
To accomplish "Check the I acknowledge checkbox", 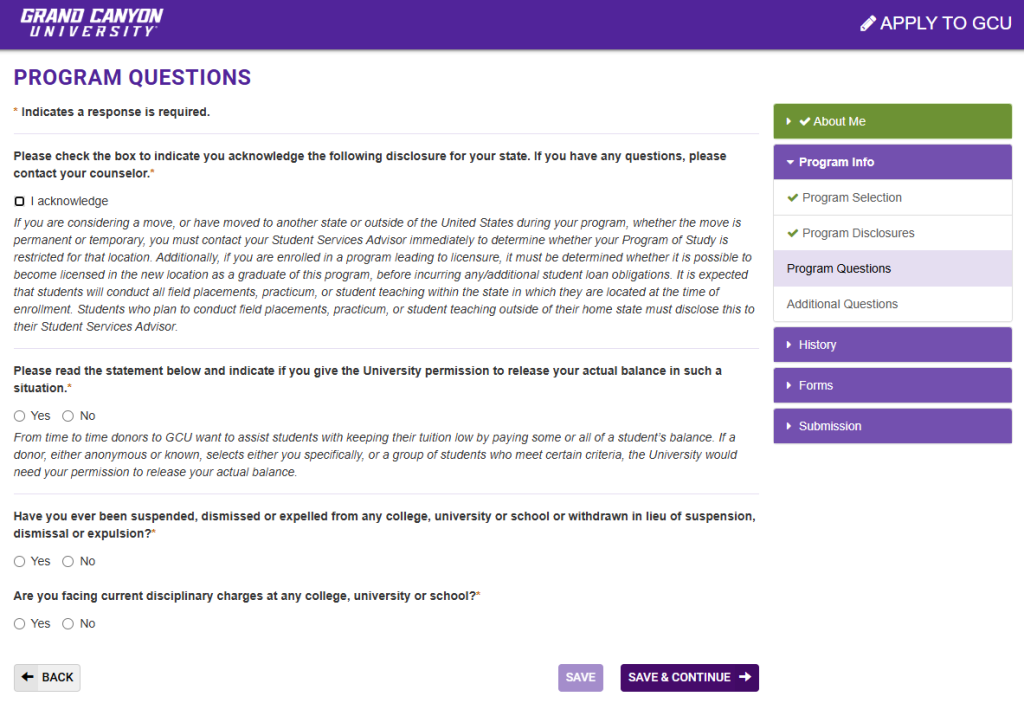I will pyautogui.click(x=20, y=201).
